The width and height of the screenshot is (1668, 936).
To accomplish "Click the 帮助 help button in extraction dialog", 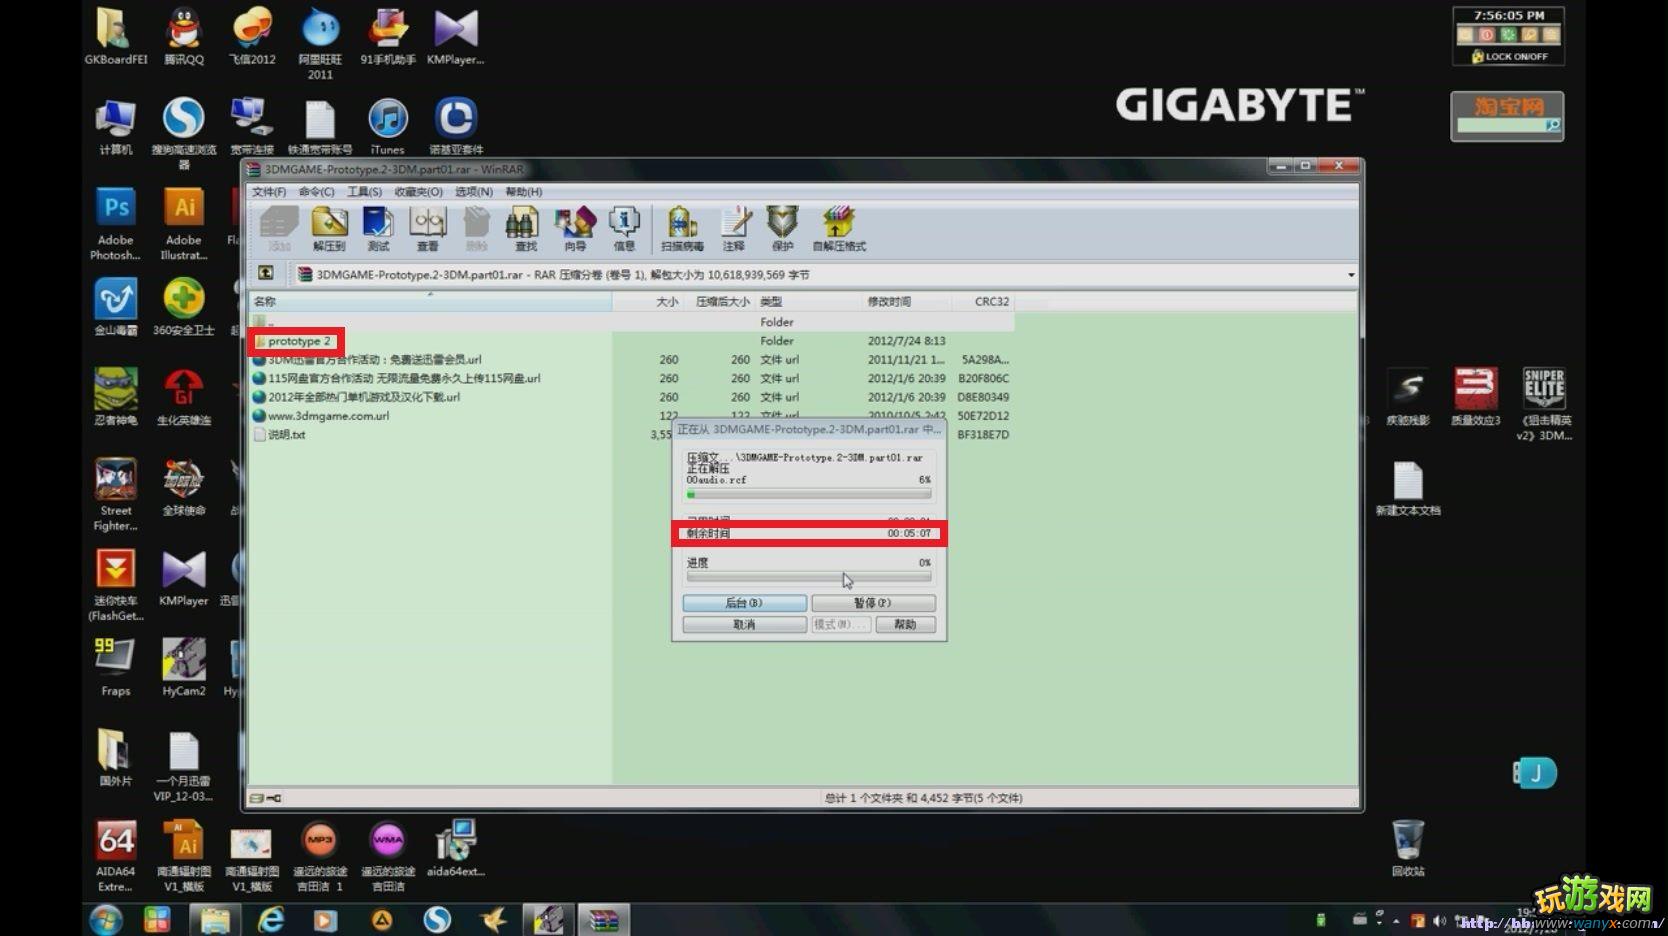I will point(905,625).
